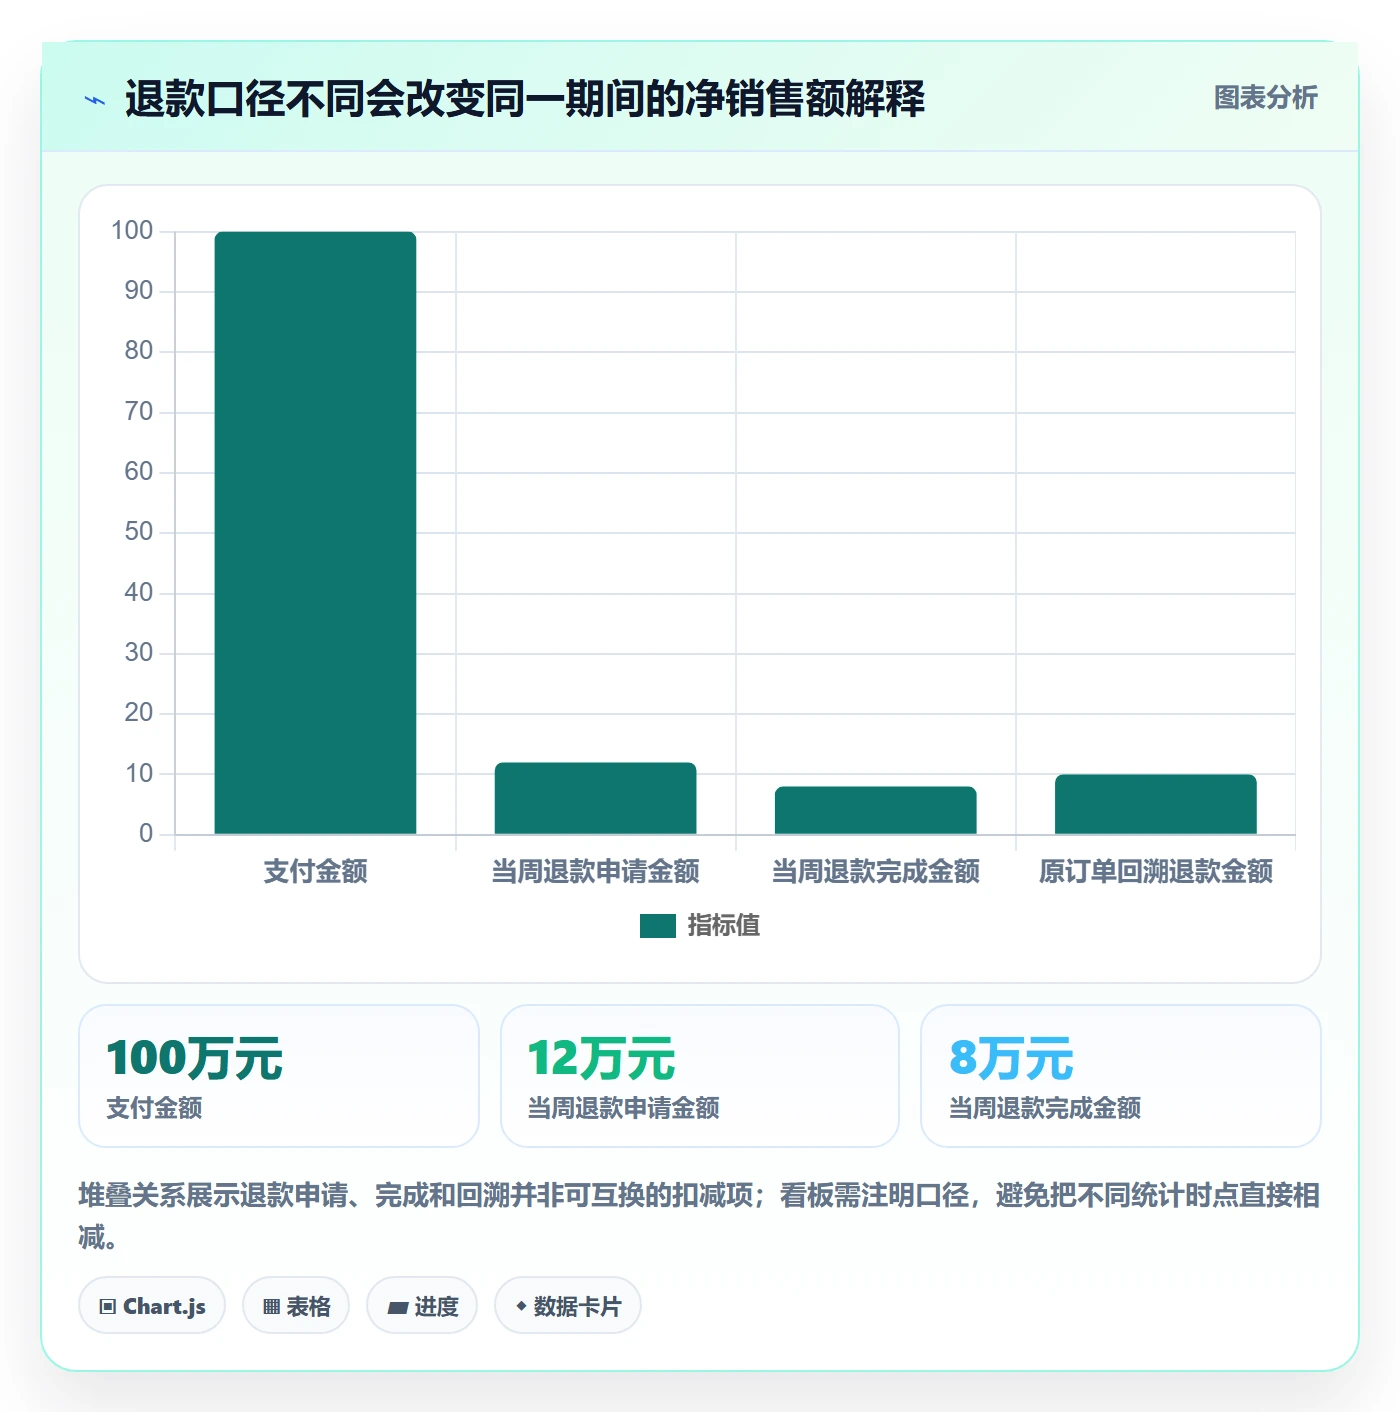Click the 指标值 legend label
This screenshot has width=1400, height=1412.
click(724, 926)
